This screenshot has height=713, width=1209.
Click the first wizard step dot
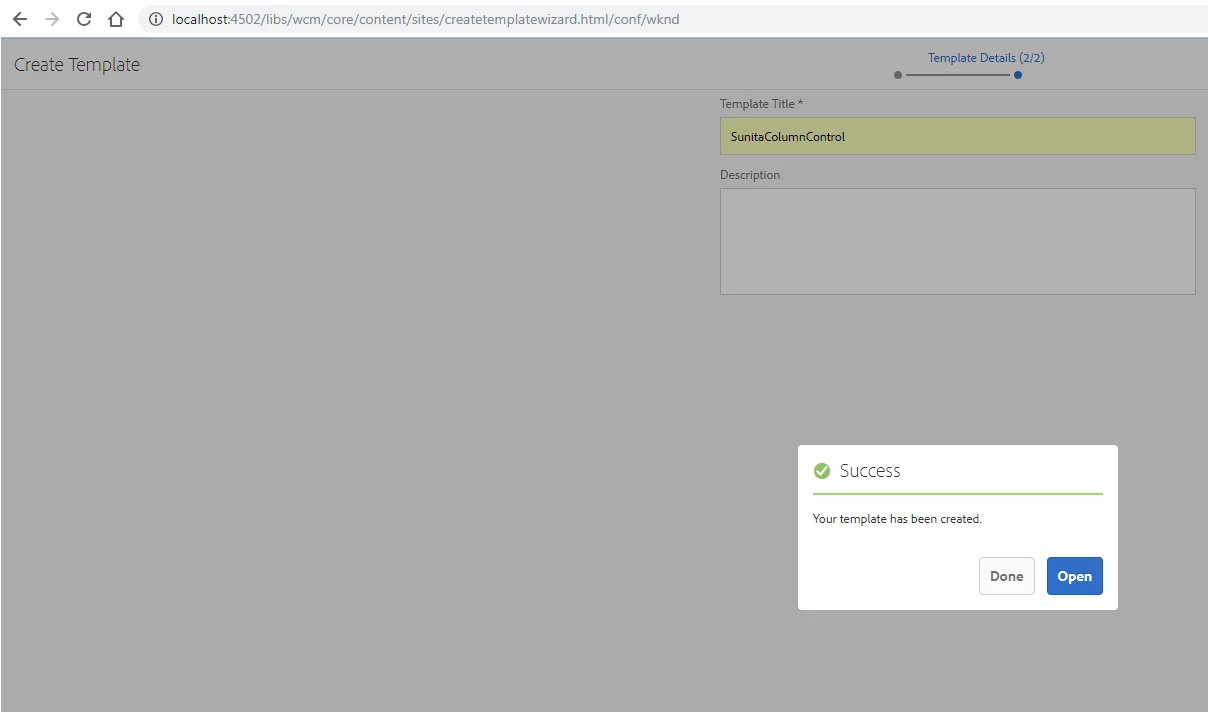pos(898,75)
